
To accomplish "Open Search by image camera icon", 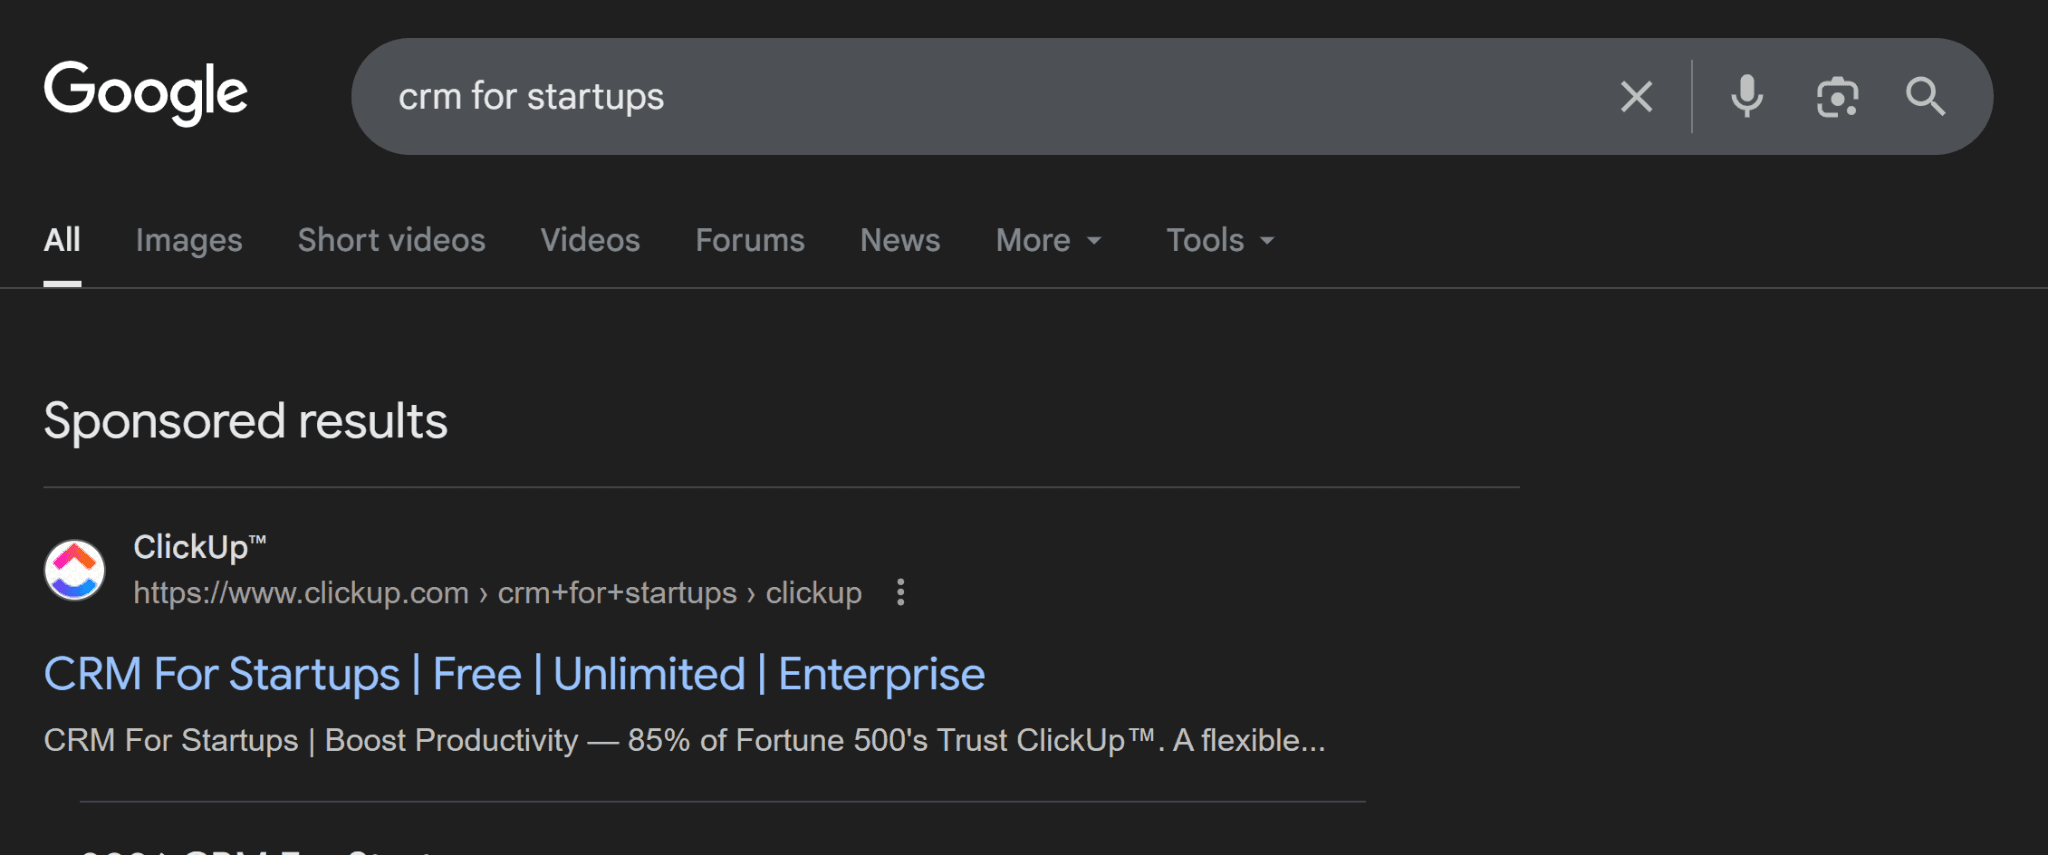I will 1837,97.
